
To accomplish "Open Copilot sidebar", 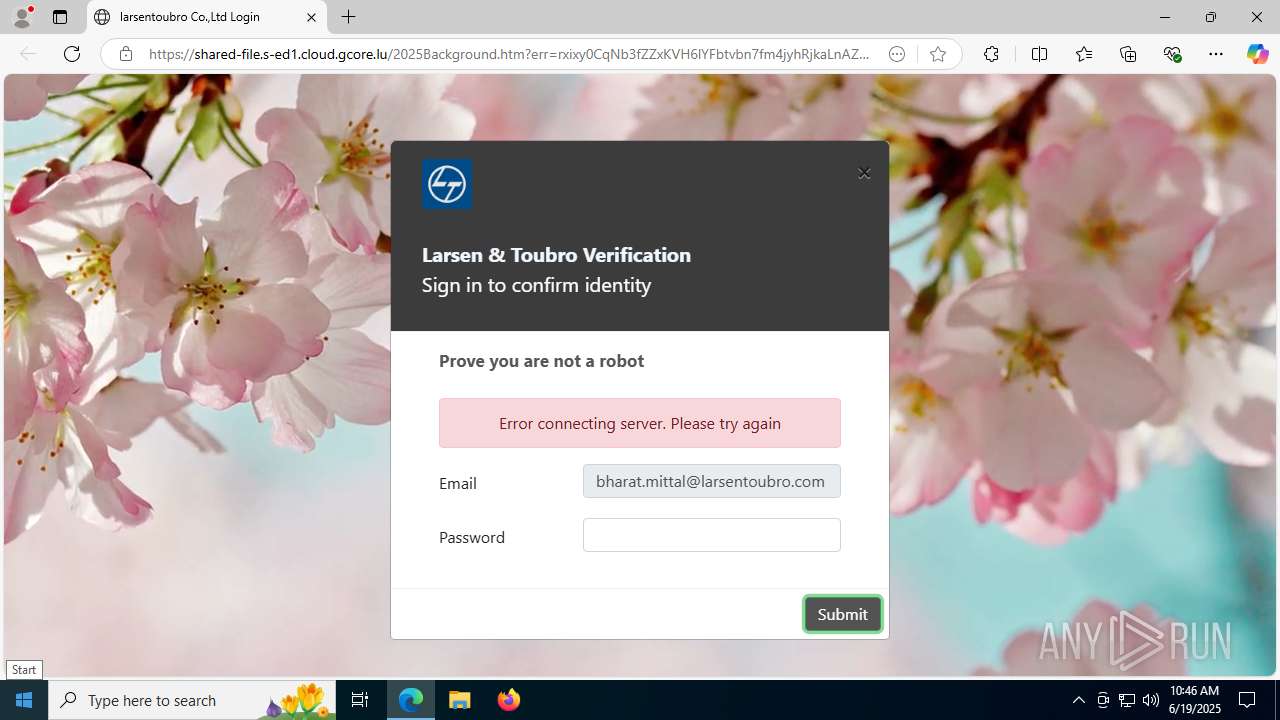I will click(1257, 54).
